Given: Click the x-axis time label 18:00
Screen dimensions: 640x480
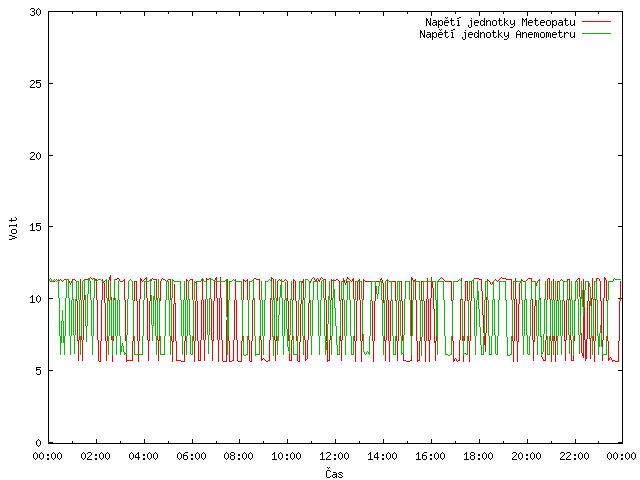Looking at the screenshot, I should [478, 456].
